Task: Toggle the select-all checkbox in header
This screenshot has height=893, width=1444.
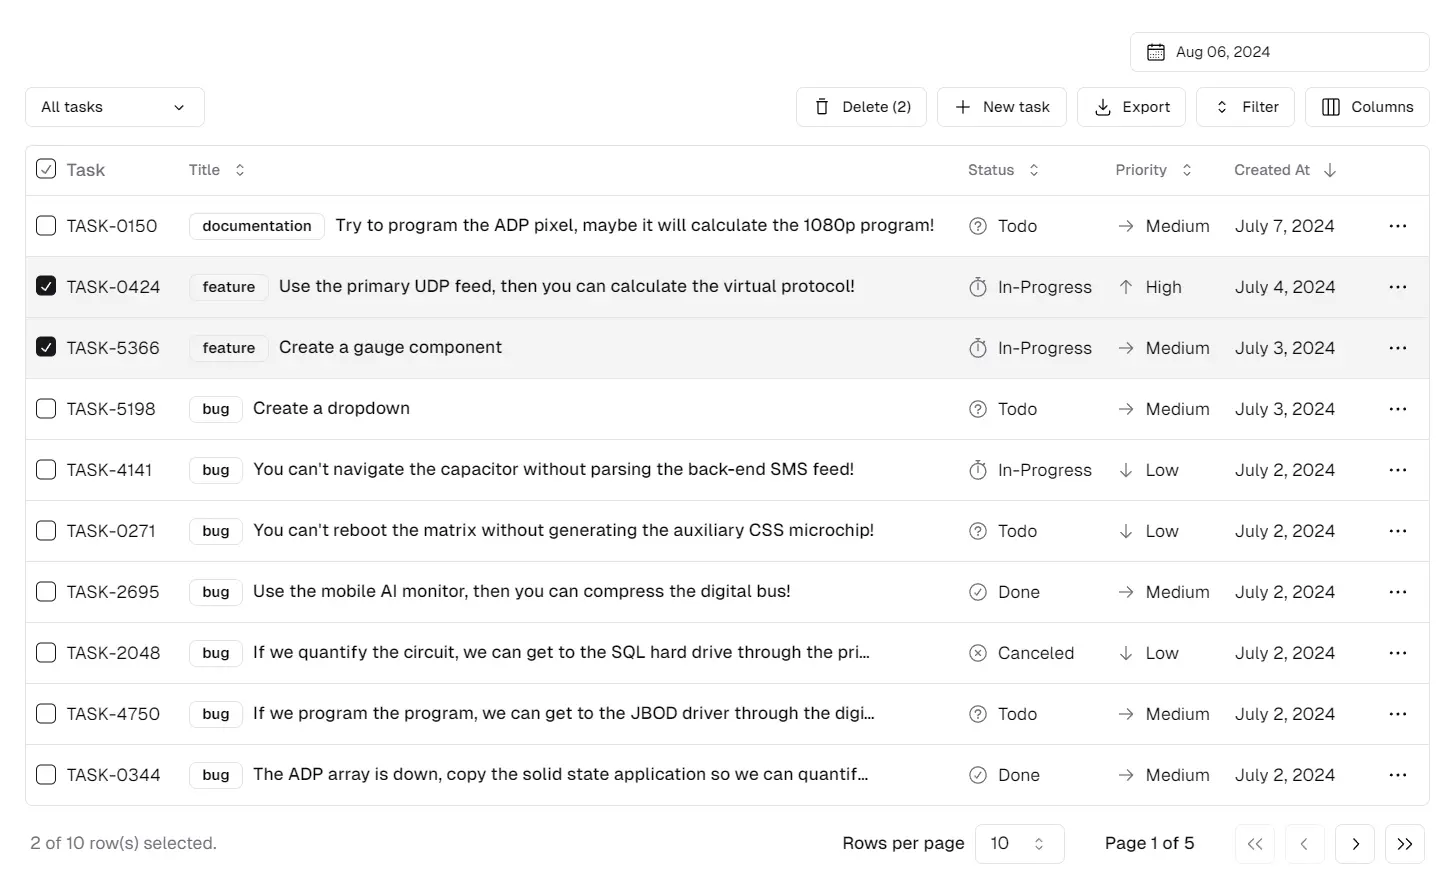Action: [46, 169]
